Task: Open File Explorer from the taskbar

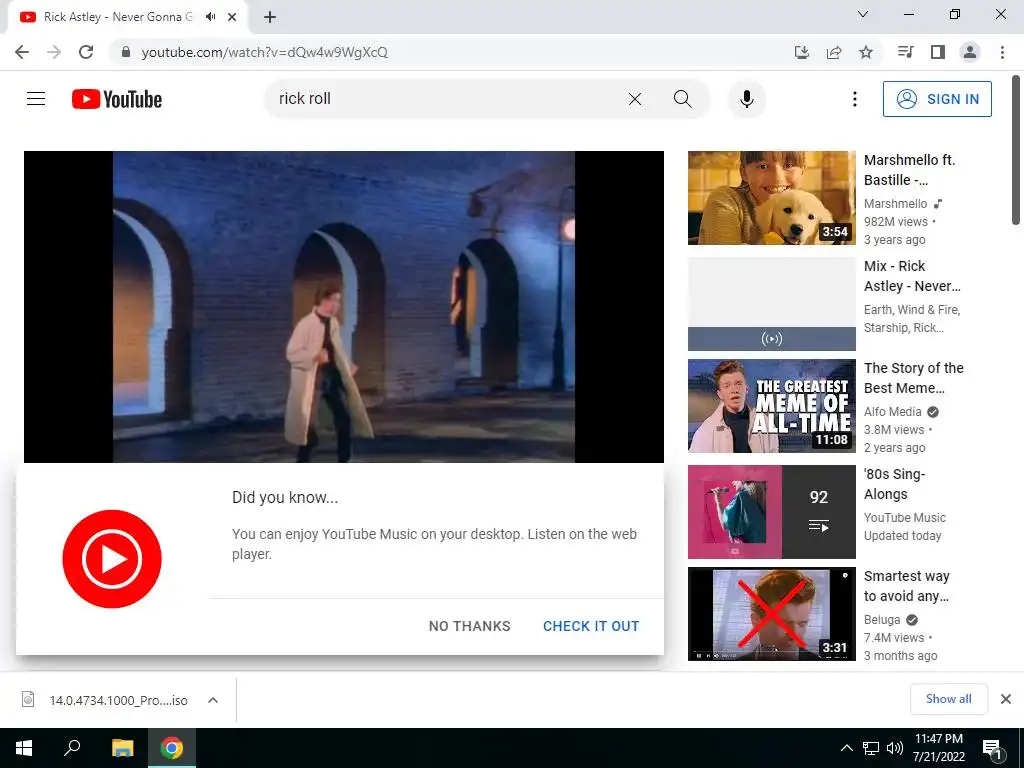Action: (122, 748)
